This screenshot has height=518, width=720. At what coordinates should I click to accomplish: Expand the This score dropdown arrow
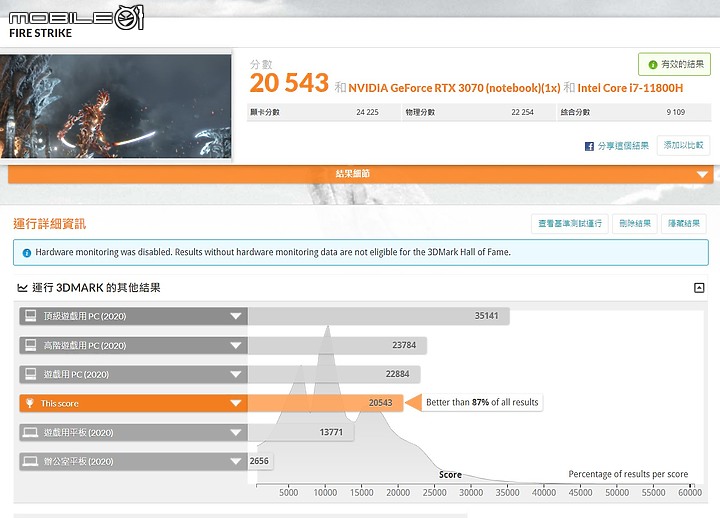point(236,403)
